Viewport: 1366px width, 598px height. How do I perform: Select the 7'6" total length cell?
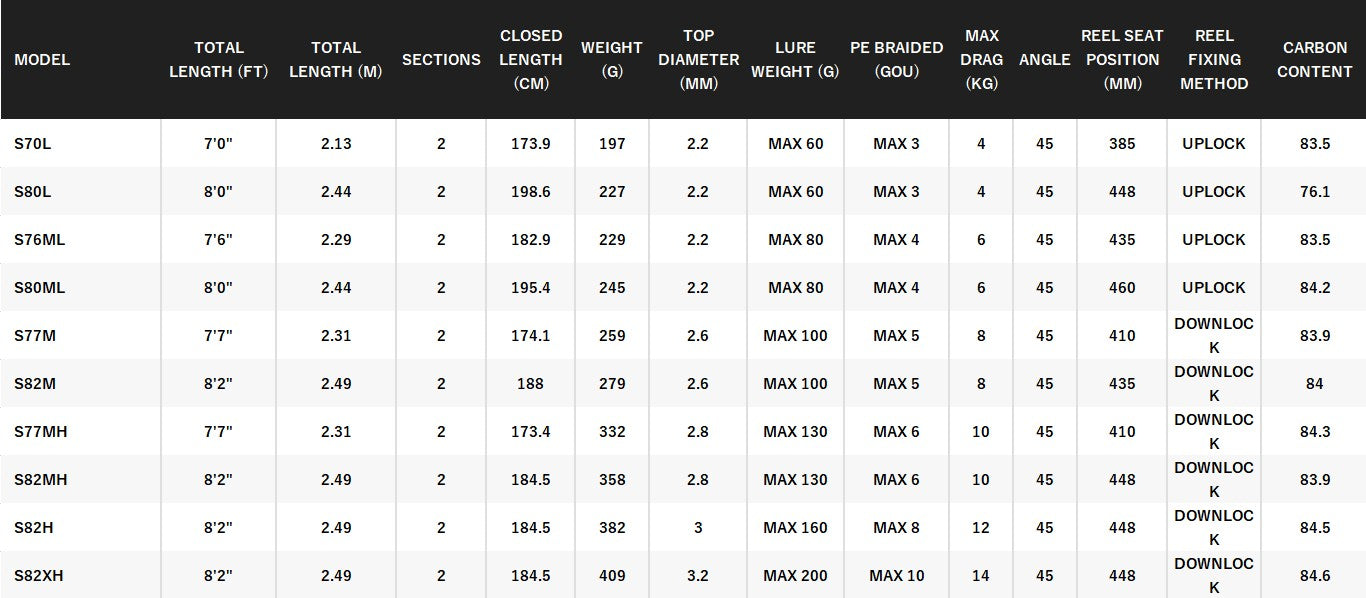pyautogui.click(x=218, y=240)
